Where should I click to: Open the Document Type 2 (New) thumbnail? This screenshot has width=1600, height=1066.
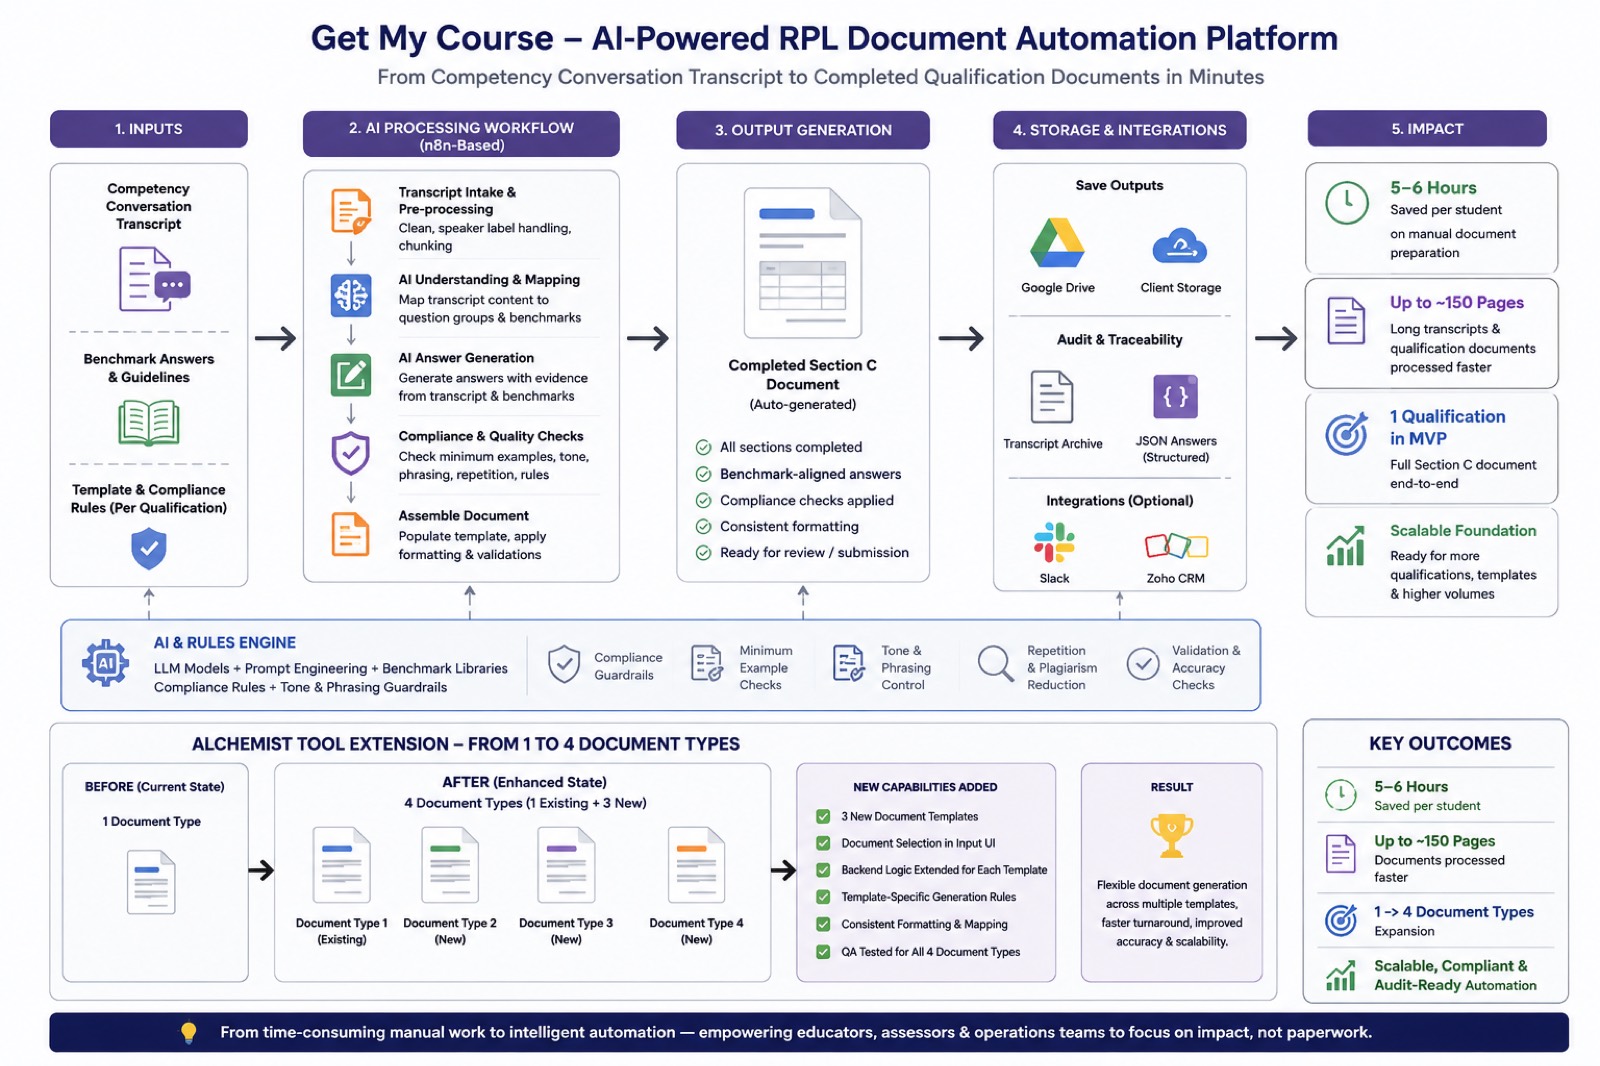pyautogui.click(x=449, y=865)
